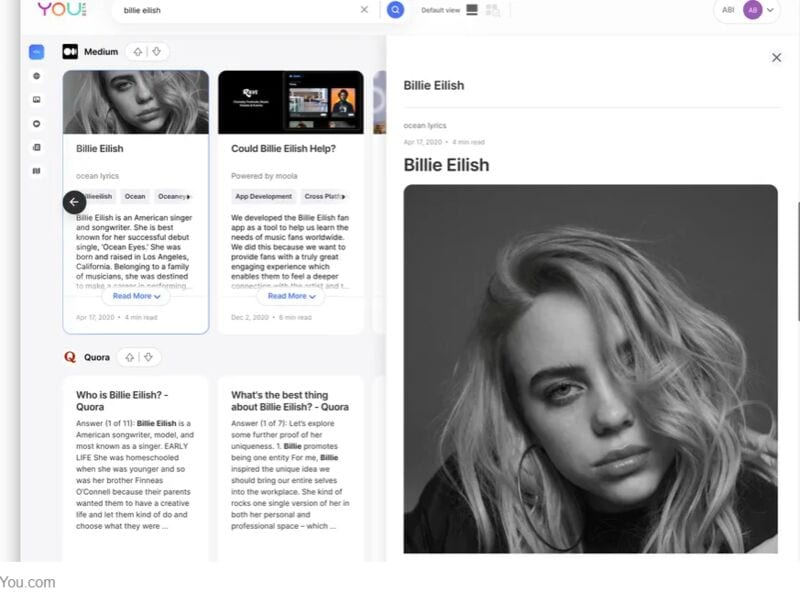Image resolution: width=800 pixels, height=592 pixels.
Task: Go back with the left arrow carousel button
Action: 74,202
